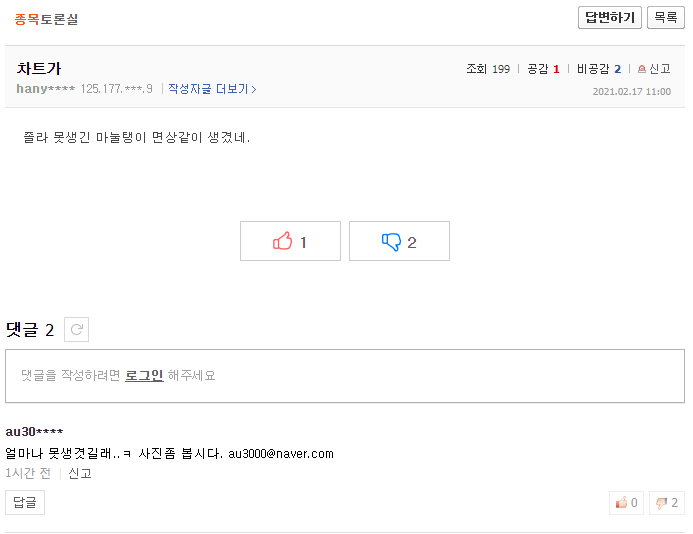Click the author ID hany****
Image resolution: width=693 pixels, height=534 pixels.
pos(45,89)
